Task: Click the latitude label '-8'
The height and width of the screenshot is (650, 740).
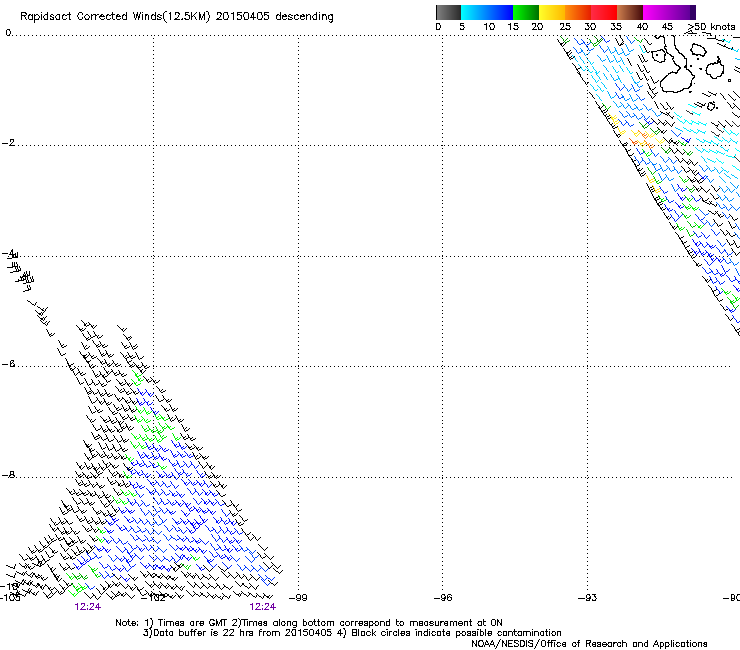Action: [8, 474]
